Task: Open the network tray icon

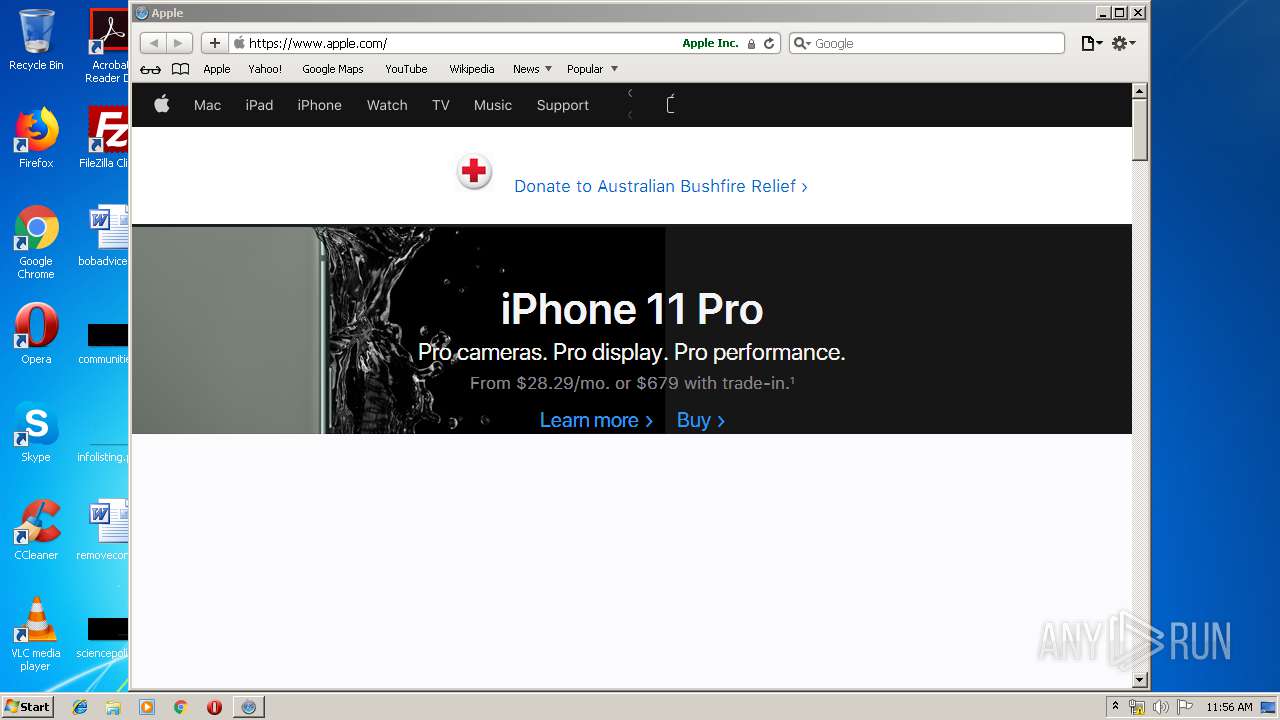Action: 1137,707
